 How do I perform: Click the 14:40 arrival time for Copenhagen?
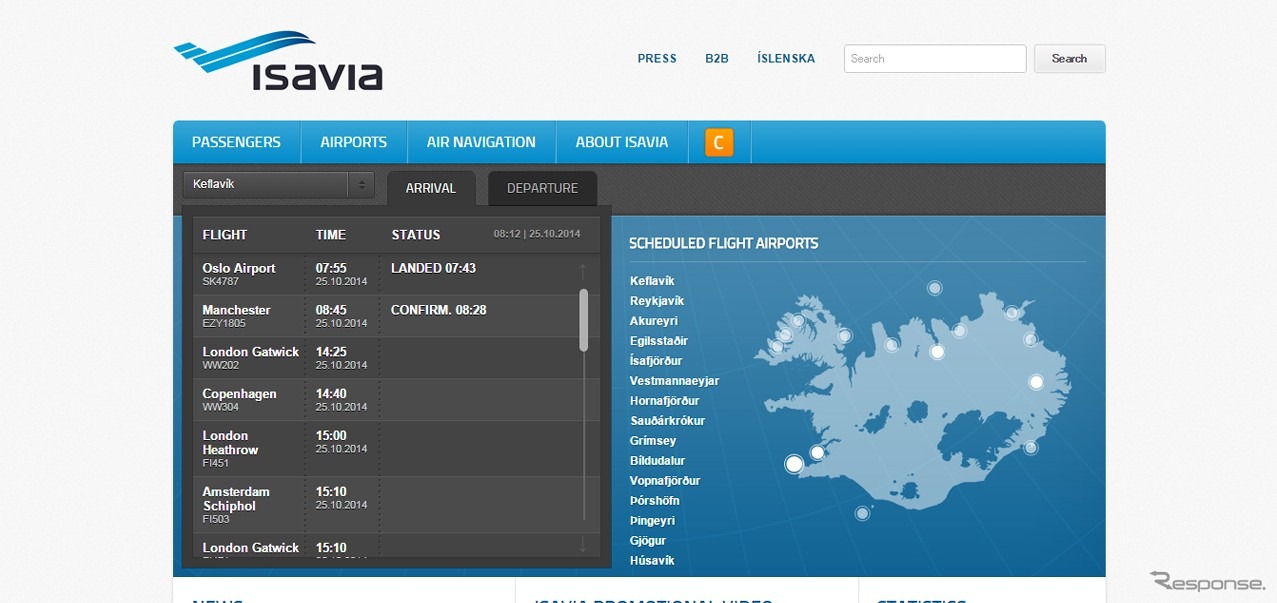pos(331,394)
